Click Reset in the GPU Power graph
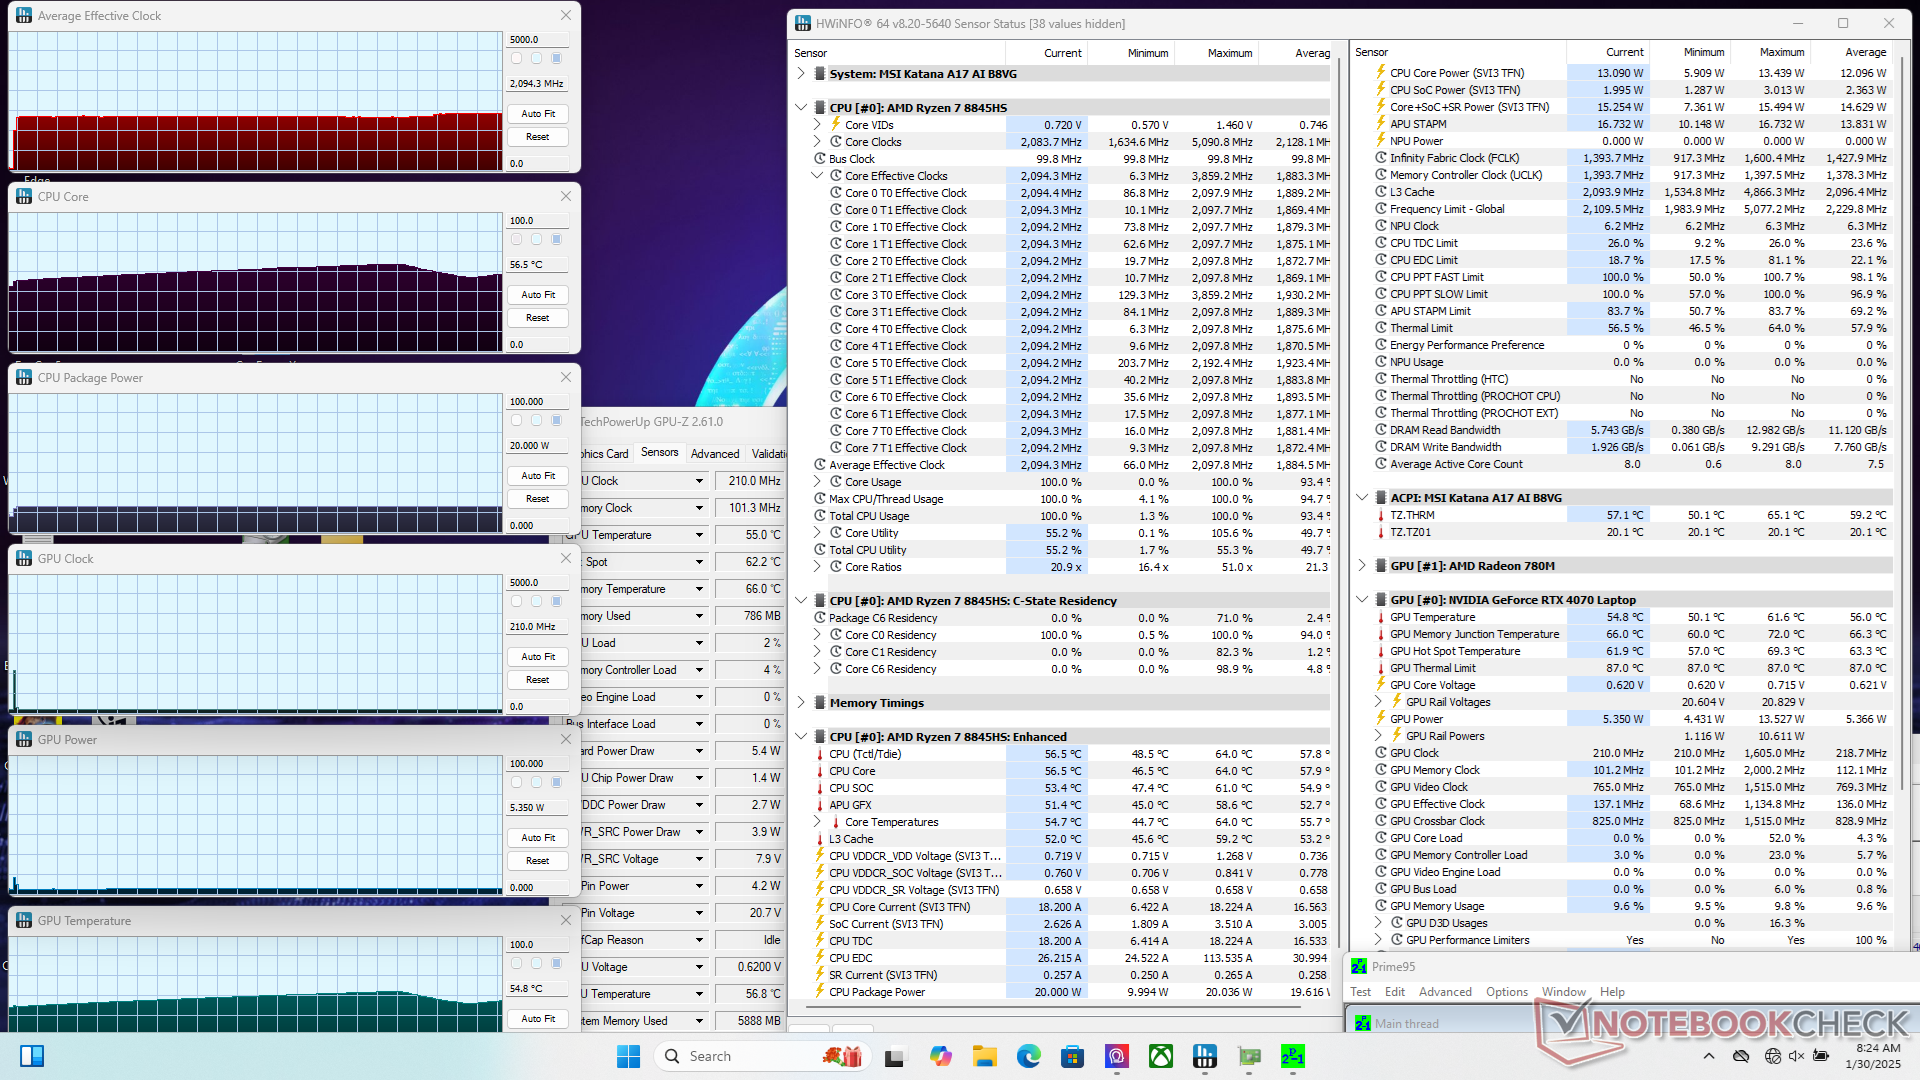 click(538, 861)
